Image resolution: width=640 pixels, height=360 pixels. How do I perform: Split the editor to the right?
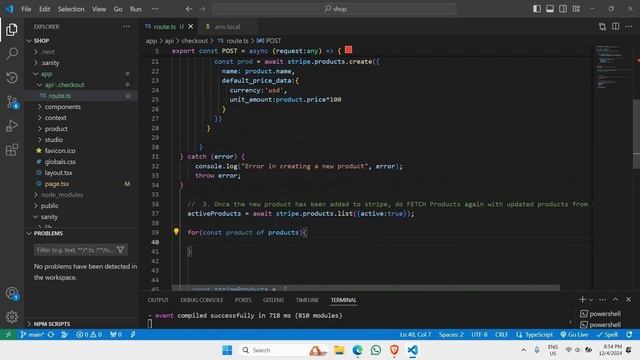(x=615, y=27)
